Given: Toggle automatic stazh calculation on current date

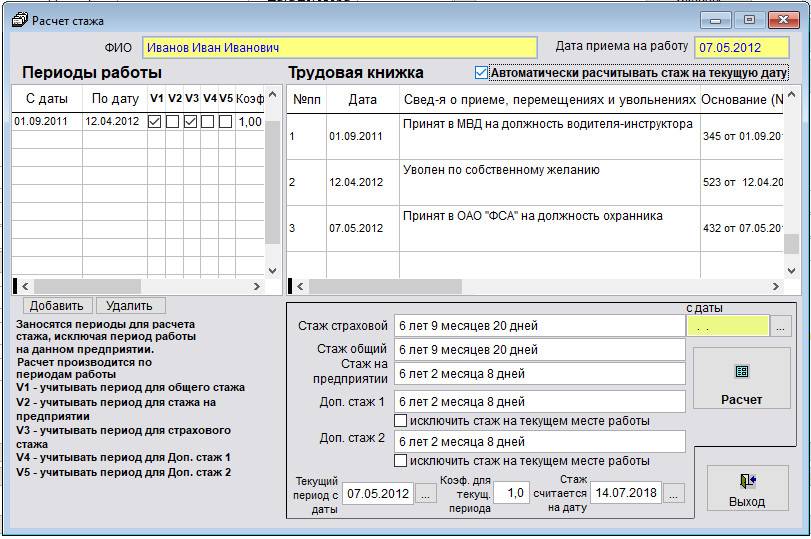Looking at the screenshot, I should click(482, 73).
